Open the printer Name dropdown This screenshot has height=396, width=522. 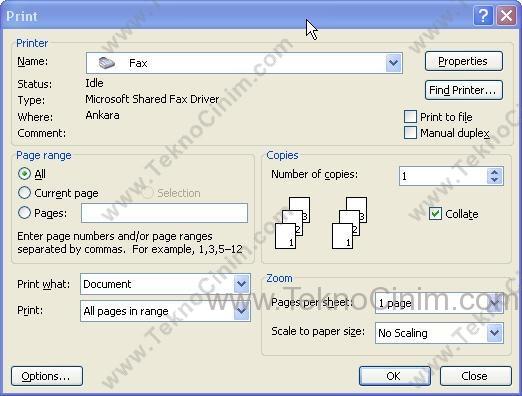point(394,63)
